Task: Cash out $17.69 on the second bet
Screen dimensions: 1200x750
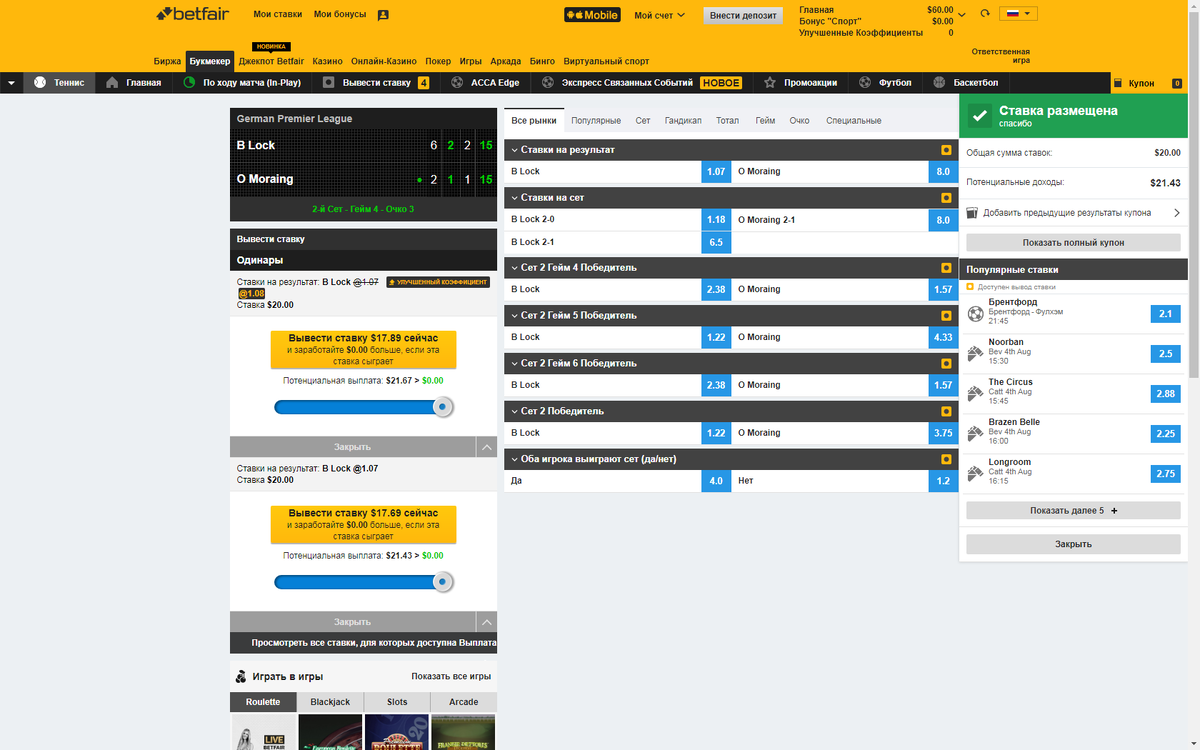Action: [363, 524]
